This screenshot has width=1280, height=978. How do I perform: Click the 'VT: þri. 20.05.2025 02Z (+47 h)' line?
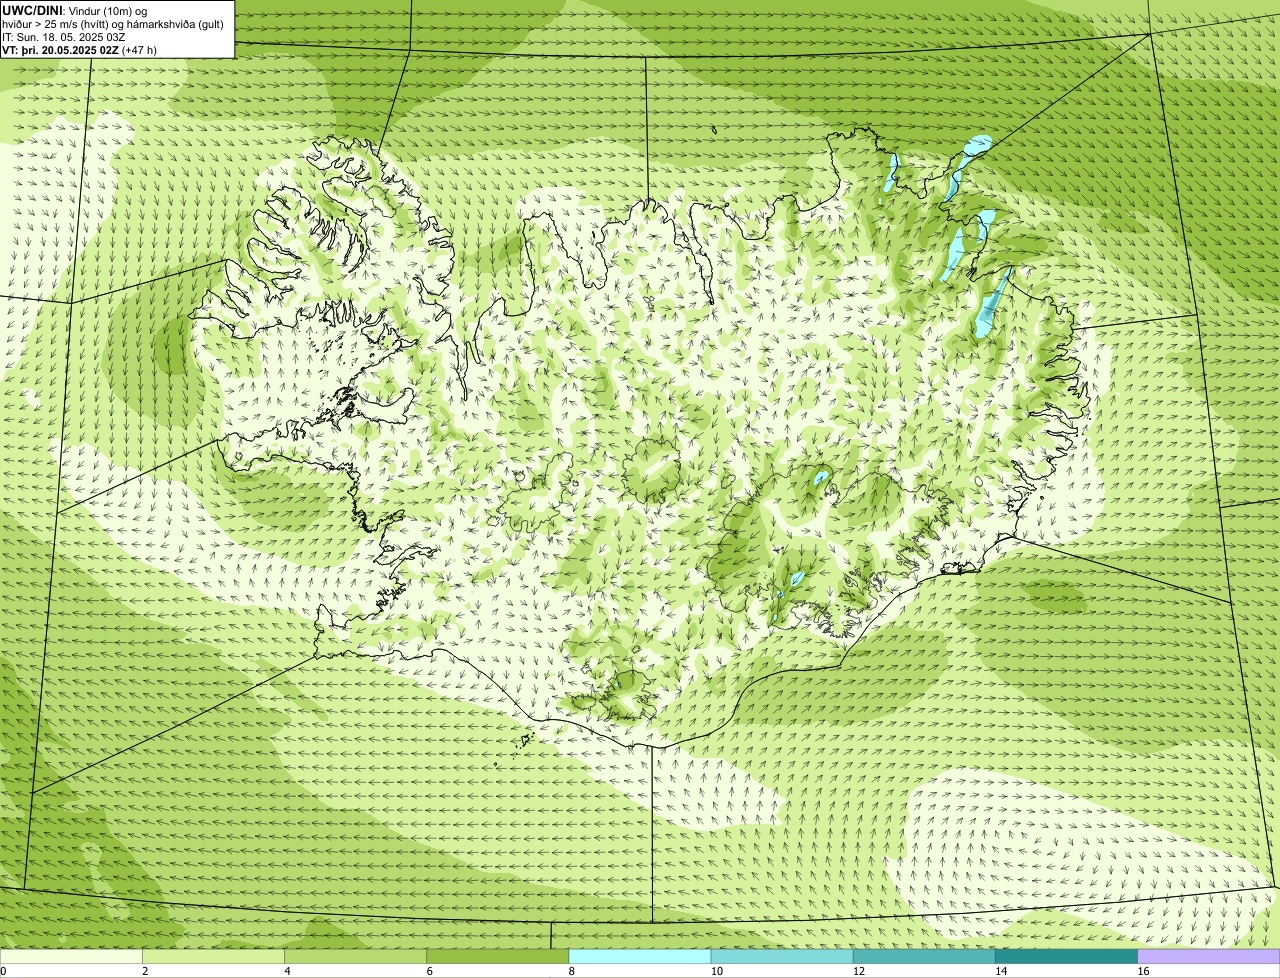[79, 49]
